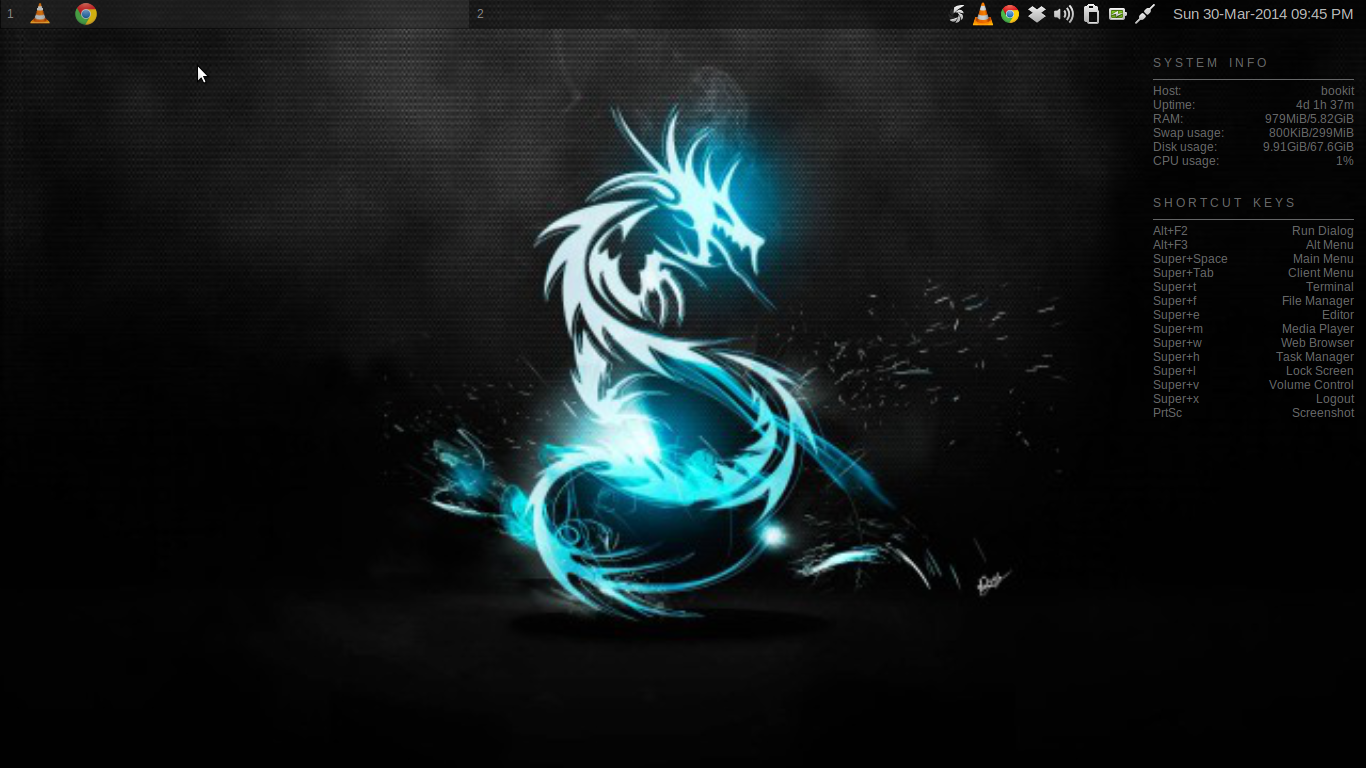Click the SHORTCUT KEYS heading
Screen dimensions: 1366x768
1224,203
